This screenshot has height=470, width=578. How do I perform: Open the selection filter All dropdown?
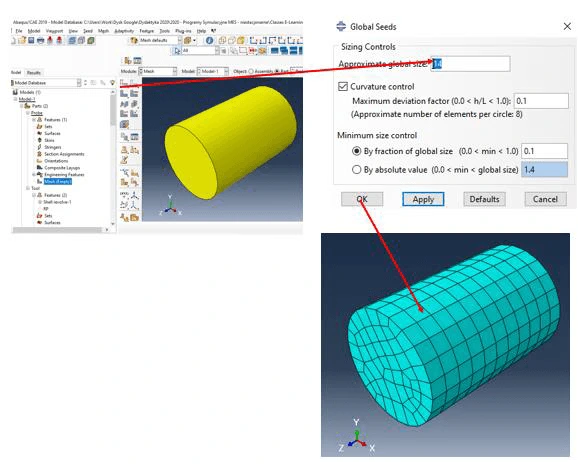coord(201,51)
